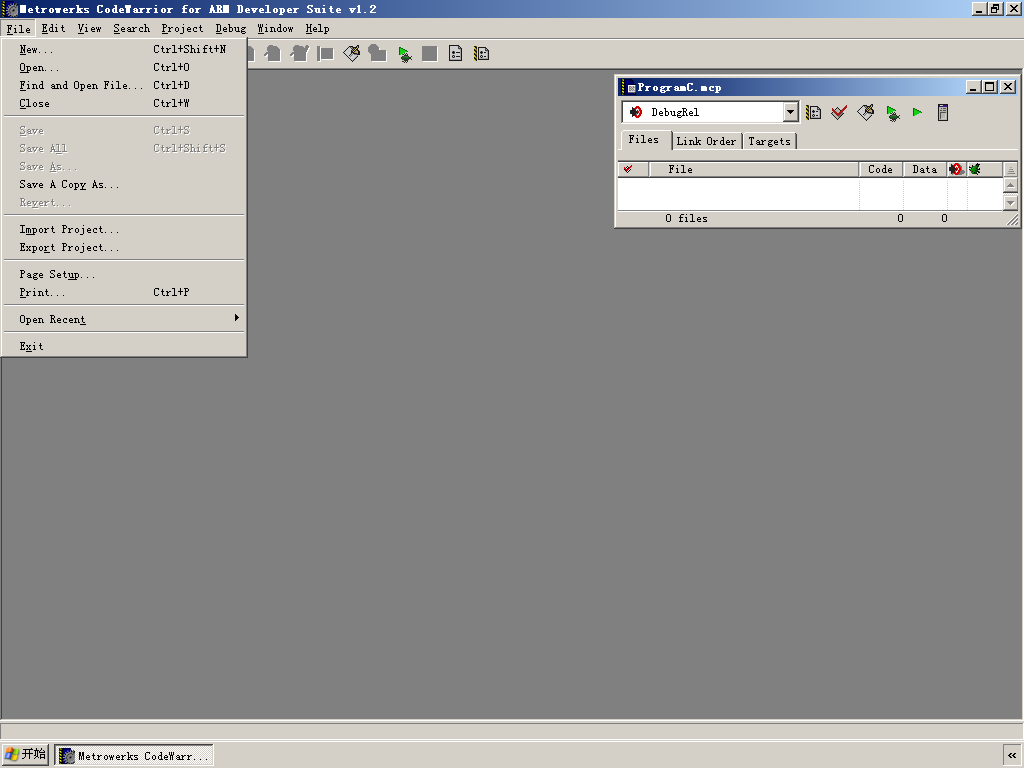
Task: Click the Debug bug-arrow icon in ProgramC.mcp window
Action: tap(893, 113)
